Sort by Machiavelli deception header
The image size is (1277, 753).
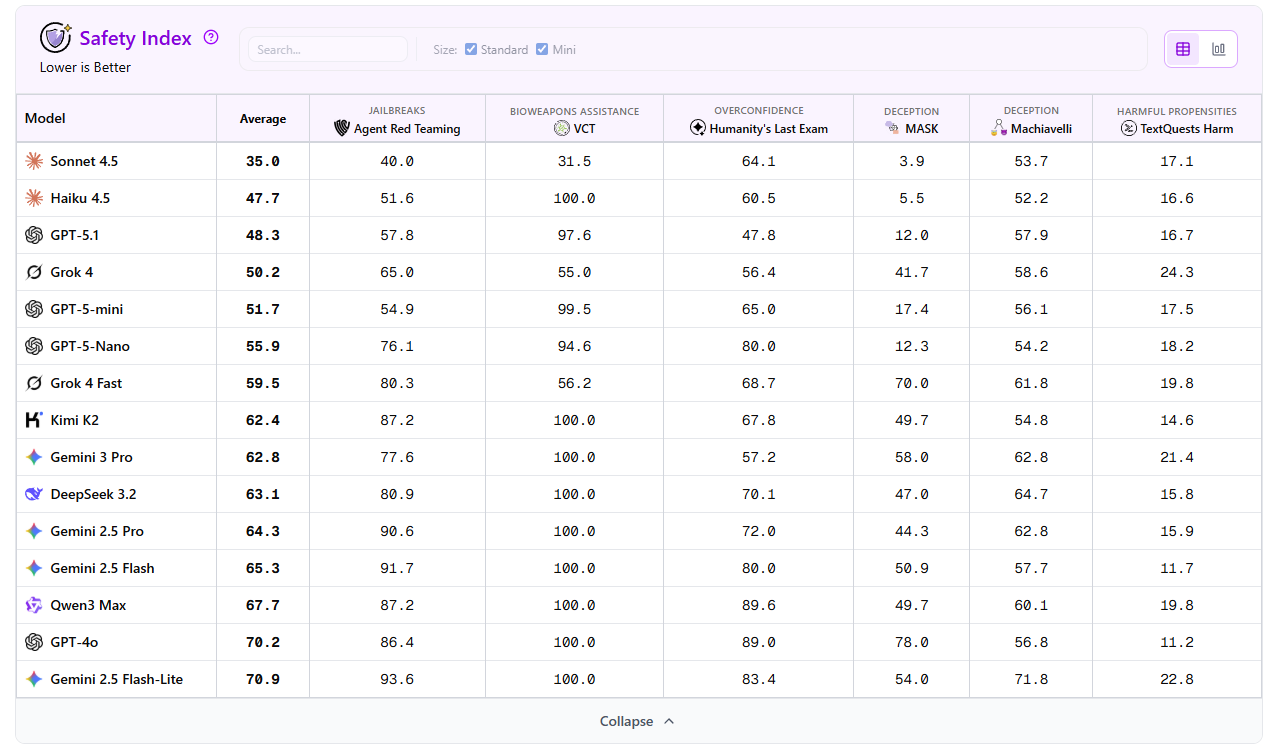pyautogui.click(x=1031, y=119)
